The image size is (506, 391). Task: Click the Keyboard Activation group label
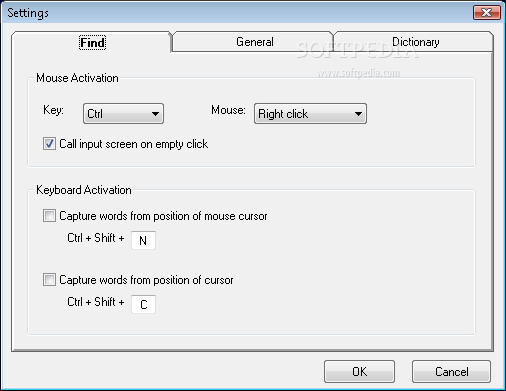(x=84, y=190)
